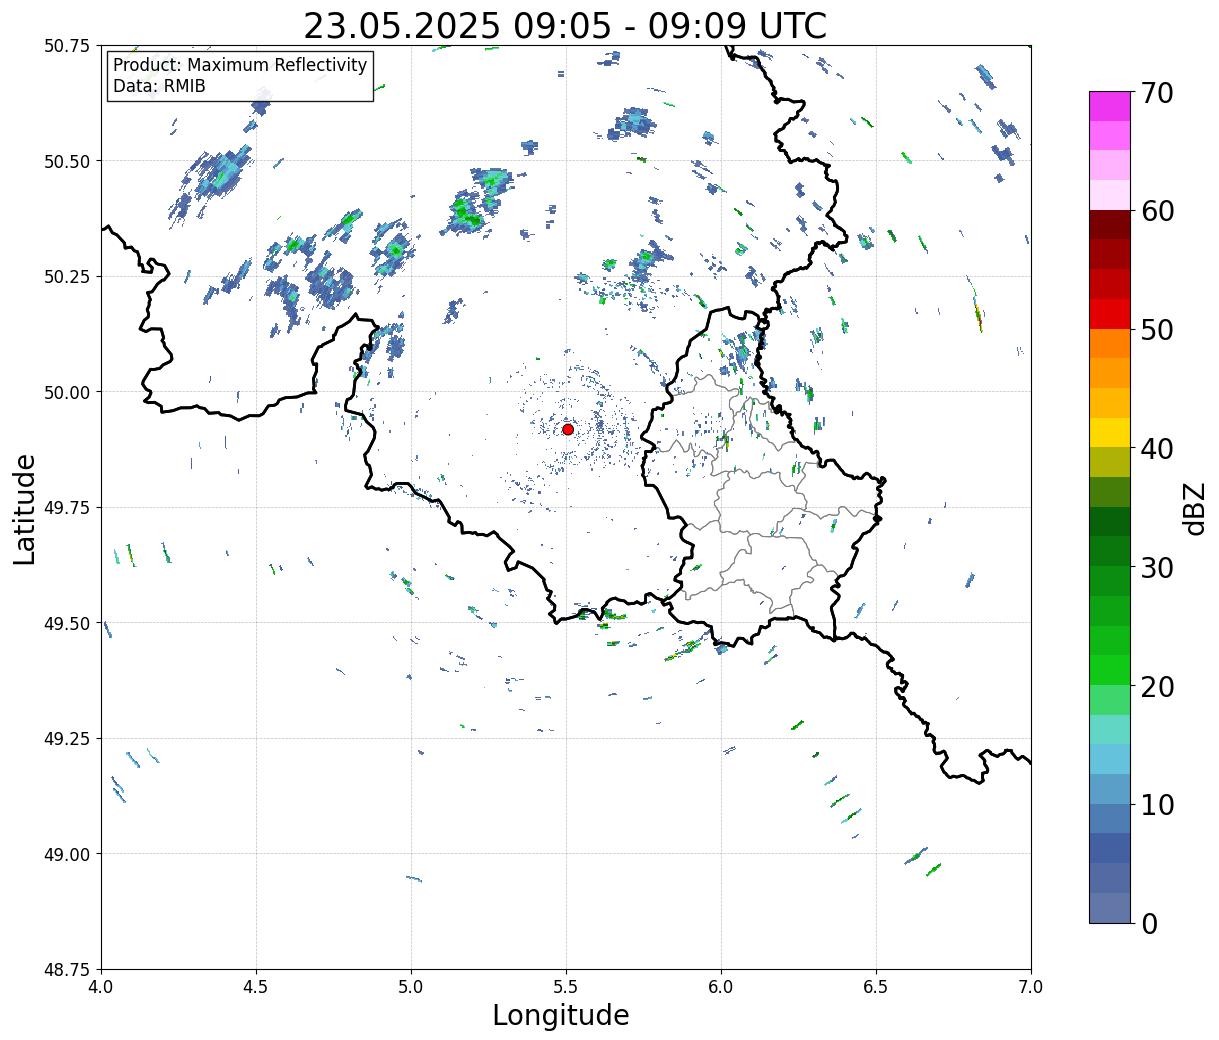Screen dimensions: 1219x1040
Task: Click the yellow colorbar segment just above 40
Action: coord(1110,432)
